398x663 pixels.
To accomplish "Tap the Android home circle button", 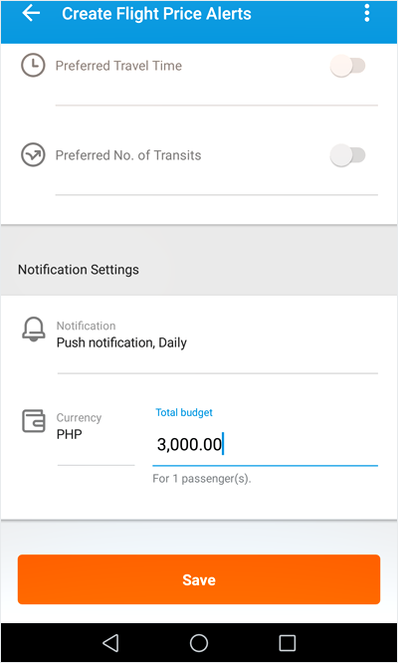I will 199,643.
